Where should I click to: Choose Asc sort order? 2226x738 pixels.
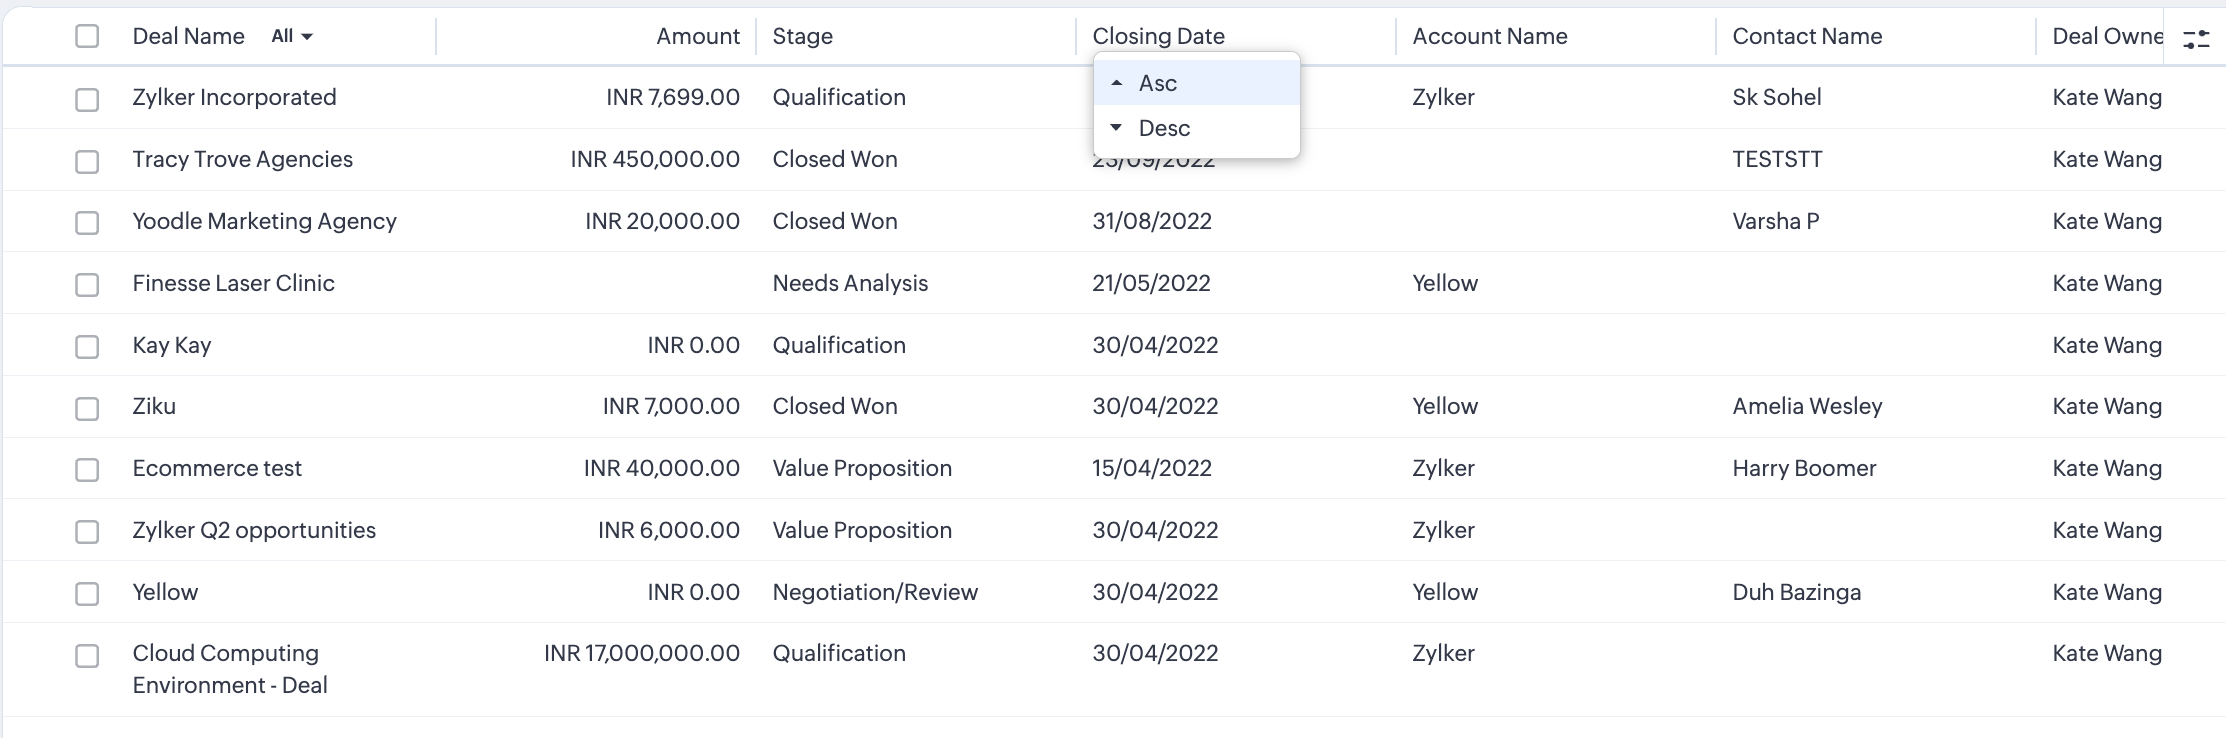[x=1158, y=83]
